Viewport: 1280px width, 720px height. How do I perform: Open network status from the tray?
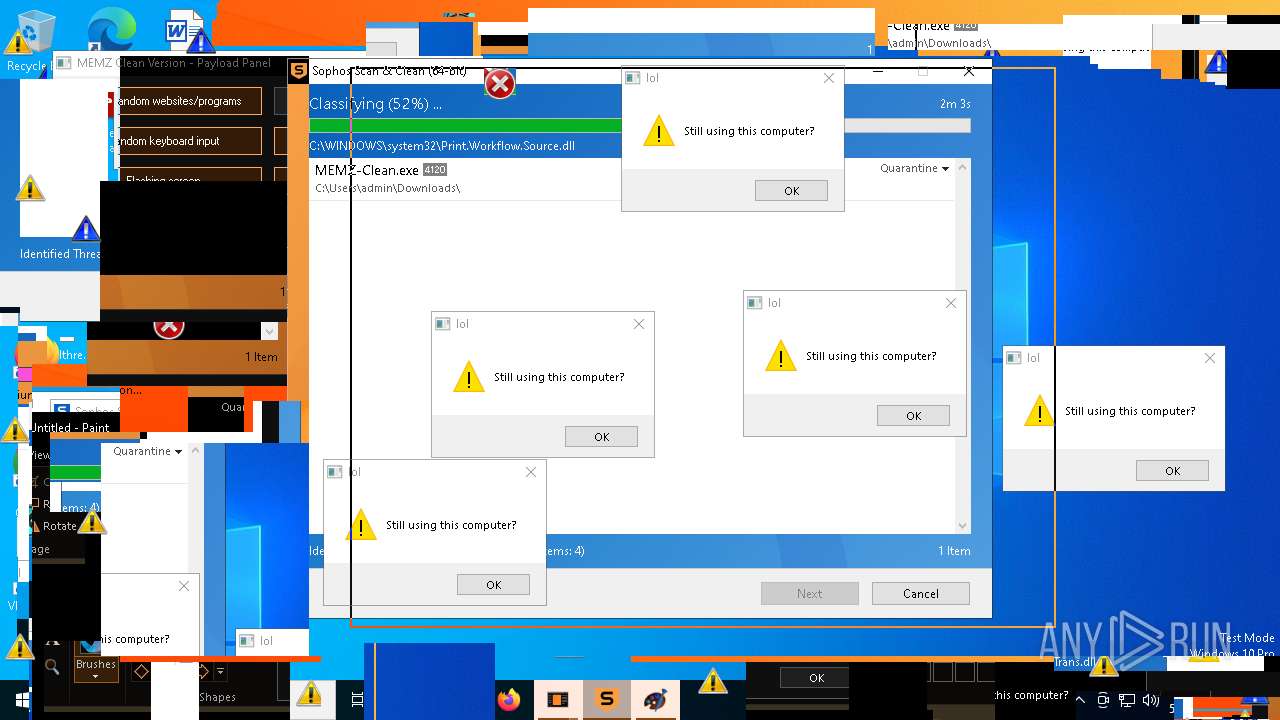pos(1127,700)
